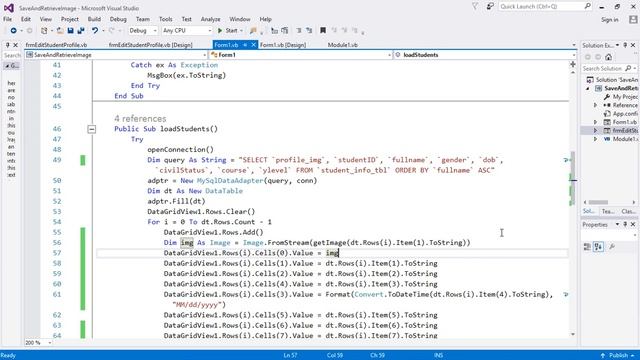
Task: Open the Tools menu
Action: (x=165, y=19)
